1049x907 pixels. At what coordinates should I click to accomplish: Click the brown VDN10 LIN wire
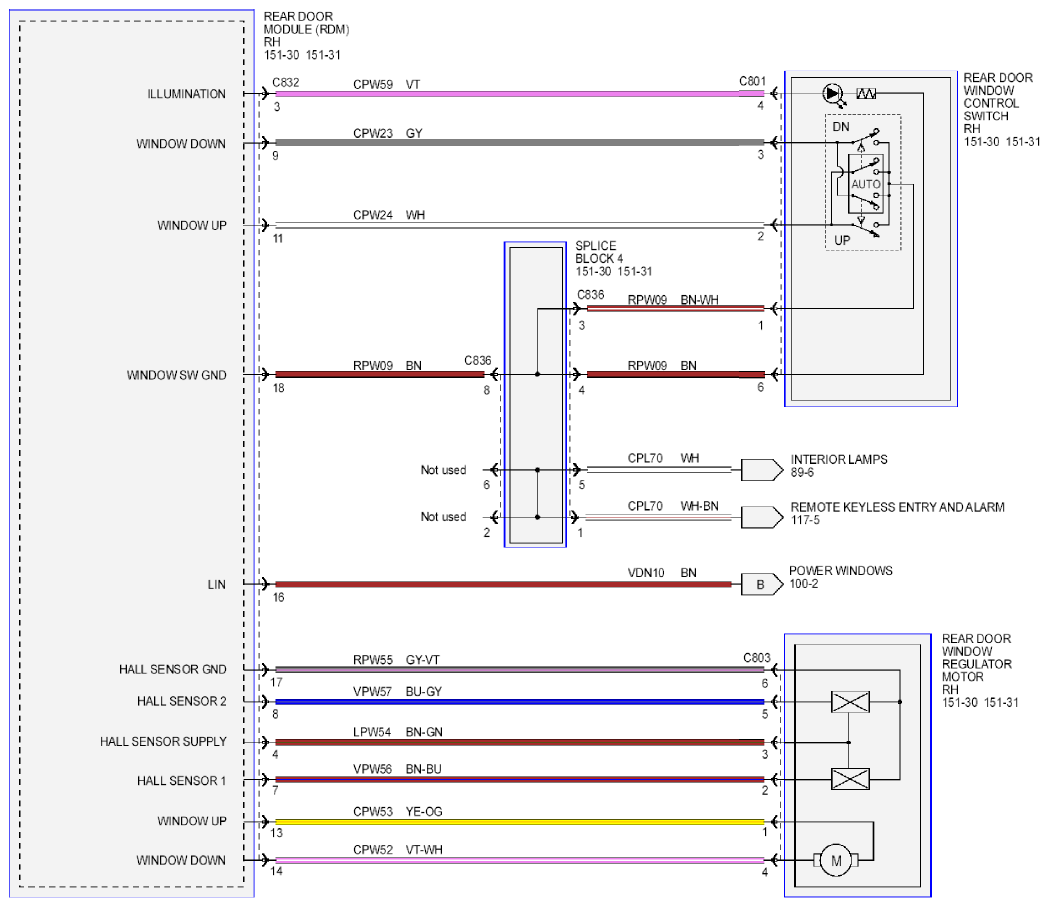tap(503, 585)
